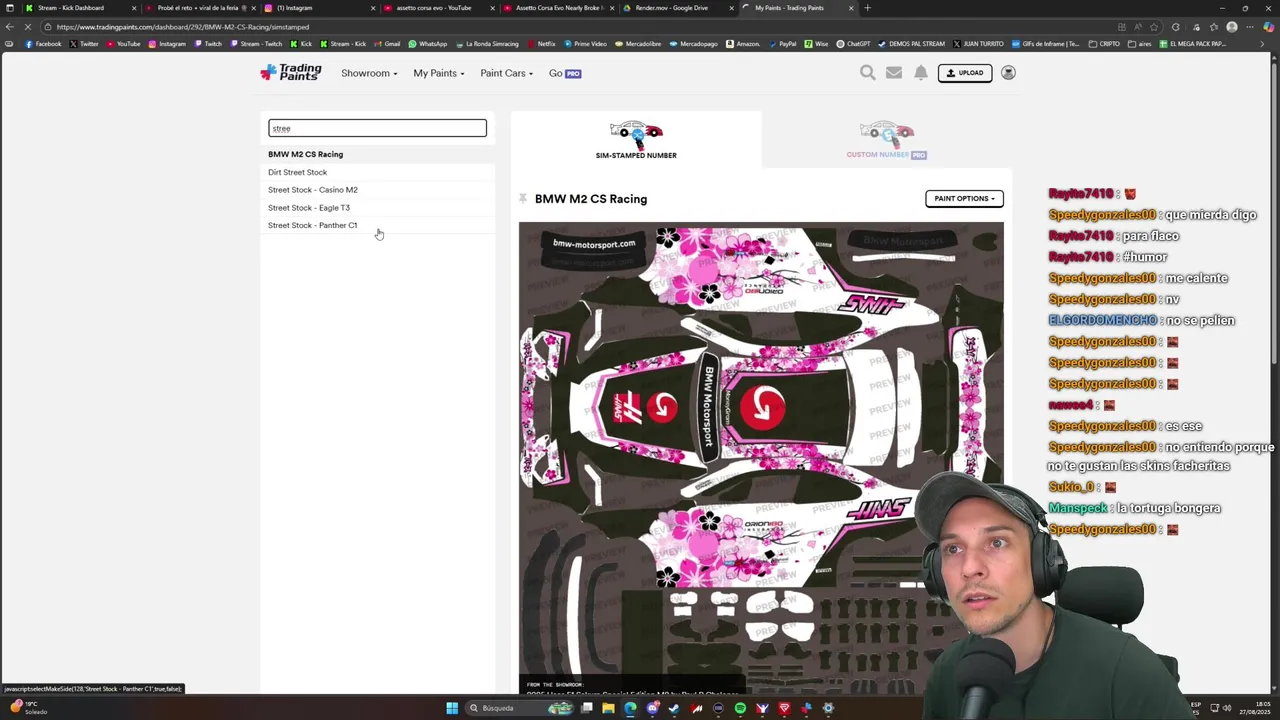Viewport: 1280px width, 720px height.
Task: Open WhatsApp bookmark
Action: click(x=428, y=44)
